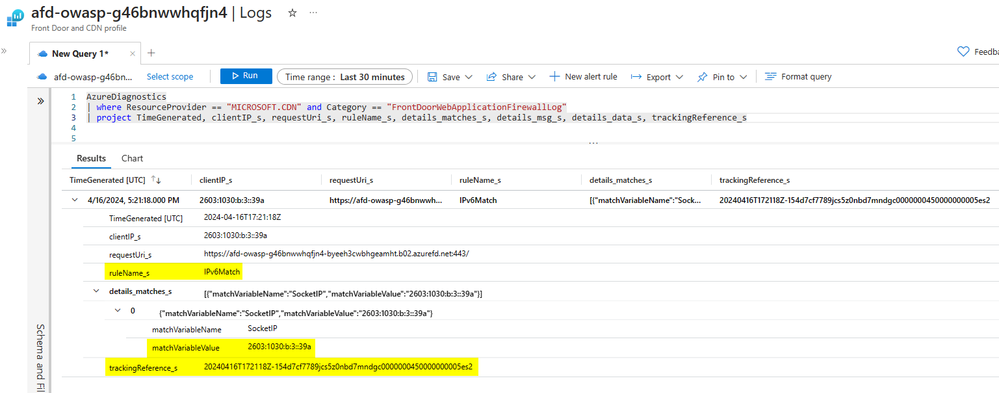Click the editor resize ellipsis handle
This screenshot has height=393, width=999.
tap(593, 143)
